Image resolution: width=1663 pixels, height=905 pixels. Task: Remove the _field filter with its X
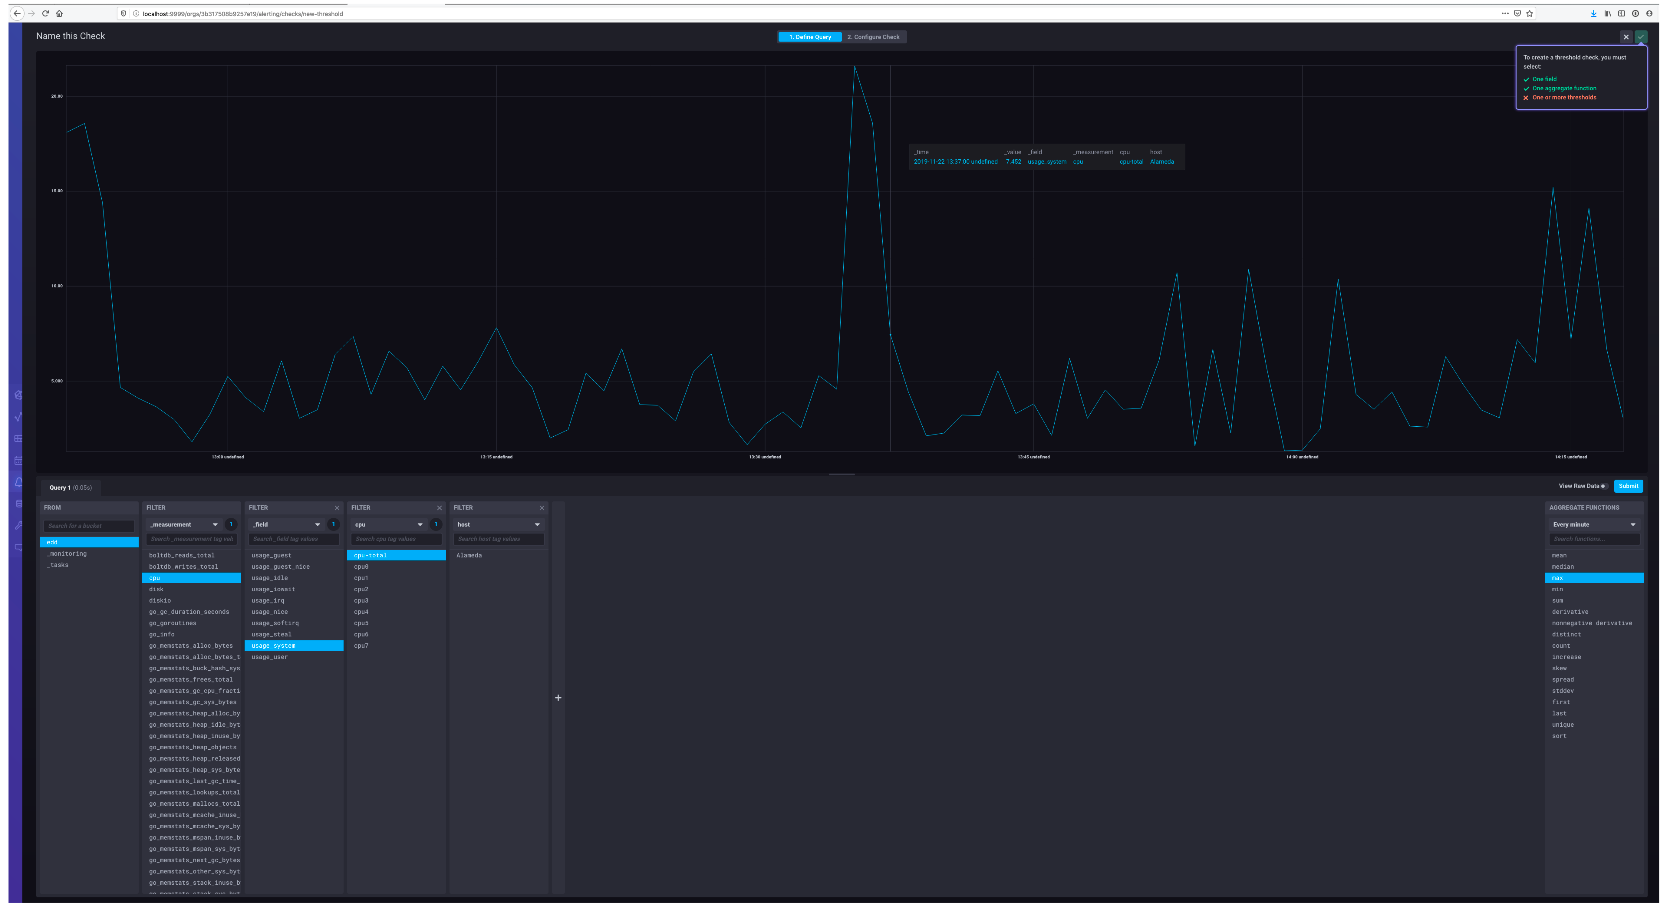click(337, 508)
